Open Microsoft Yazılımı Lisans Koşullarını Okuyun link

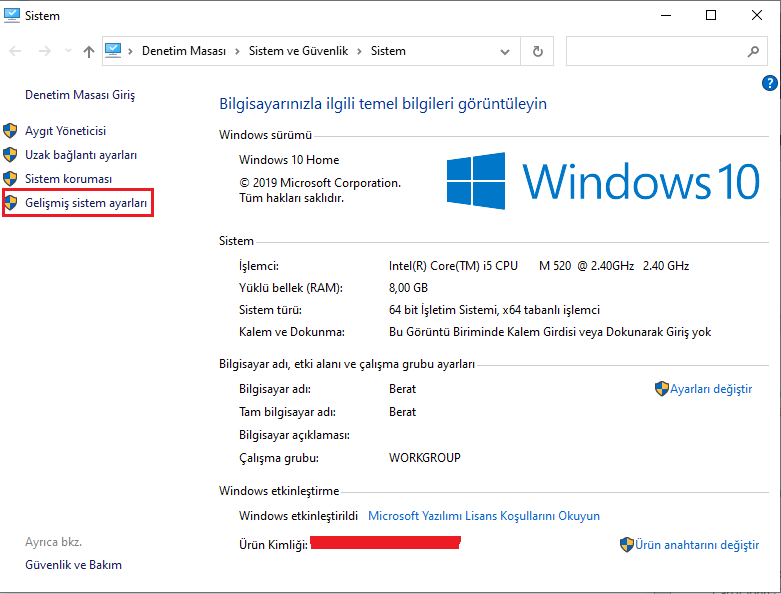(484, 516)
